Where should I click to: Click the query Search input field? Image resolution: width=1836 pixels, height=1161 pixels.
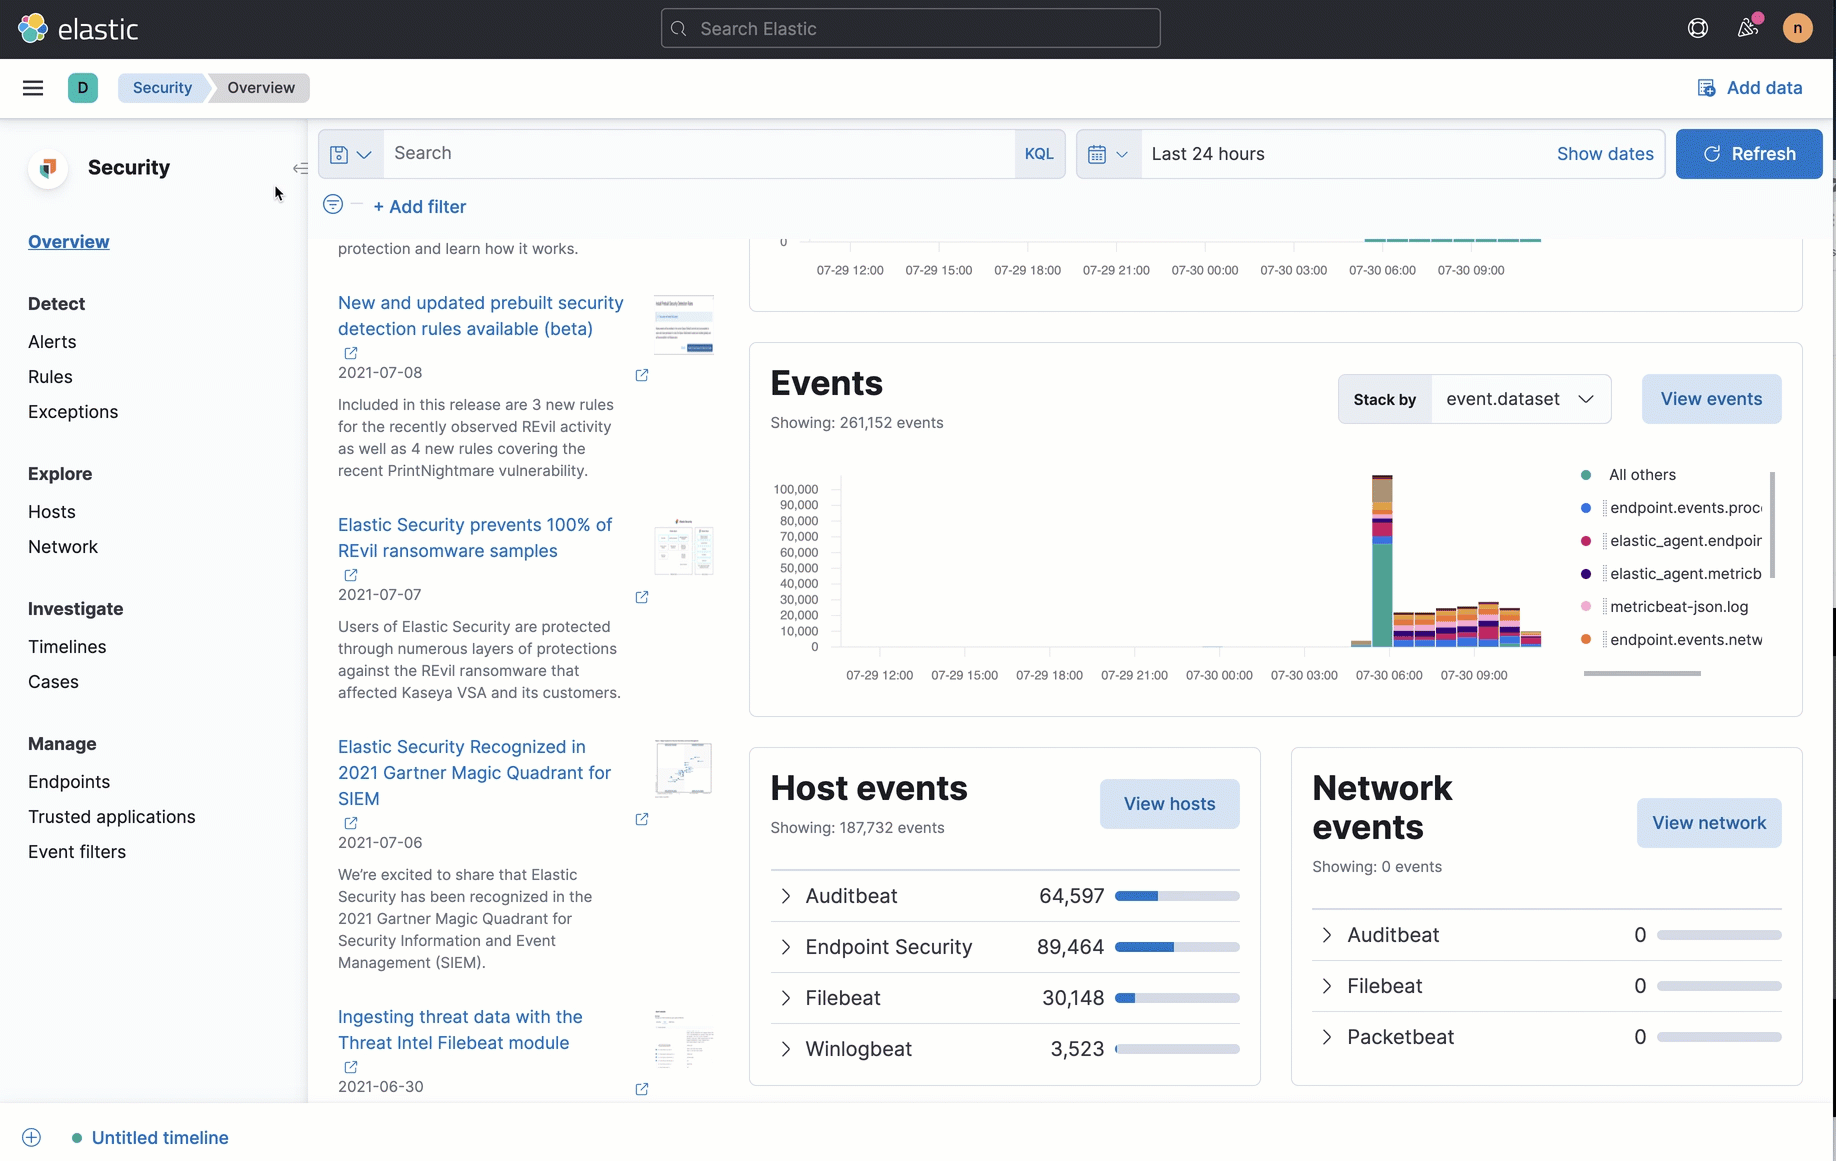tap(700, 154)
